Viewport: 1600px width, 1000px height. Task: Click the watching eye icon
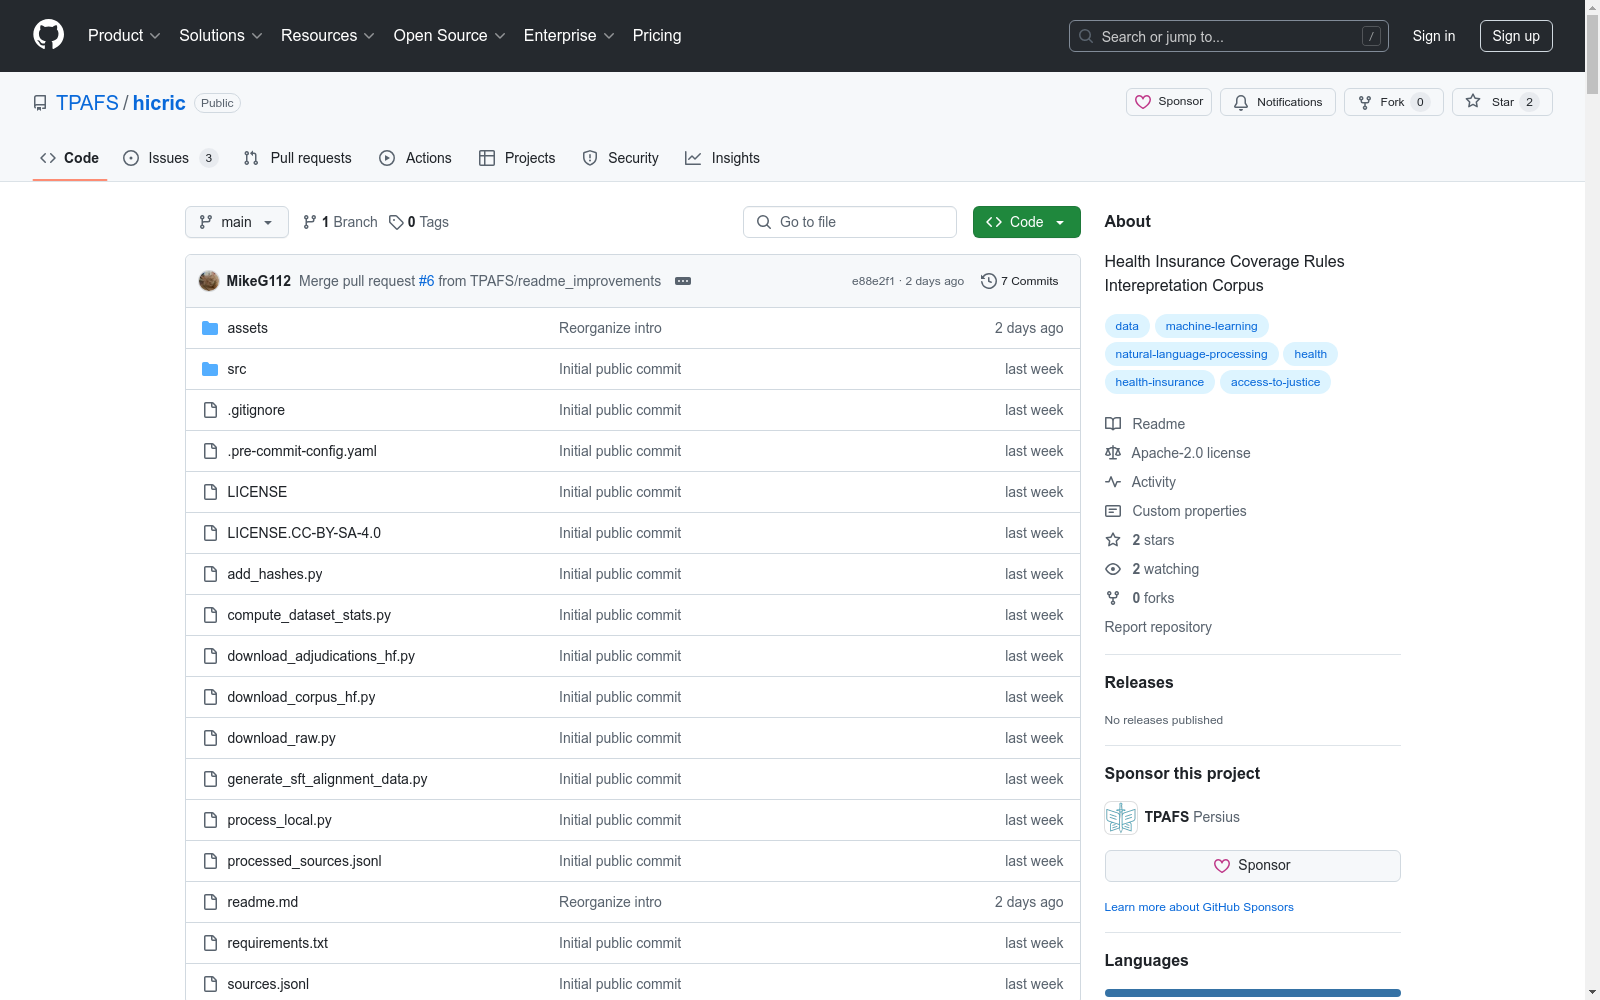[x=1113, y=569]
